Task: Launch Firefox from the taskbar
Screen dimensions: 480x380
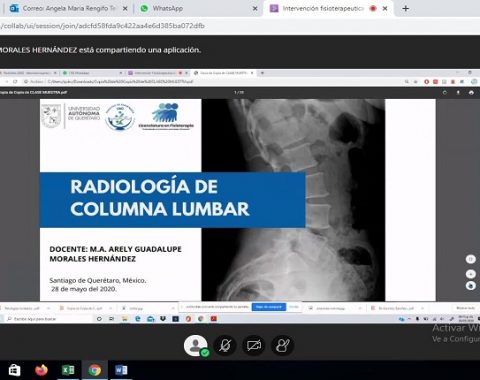Action: (41, 370)
